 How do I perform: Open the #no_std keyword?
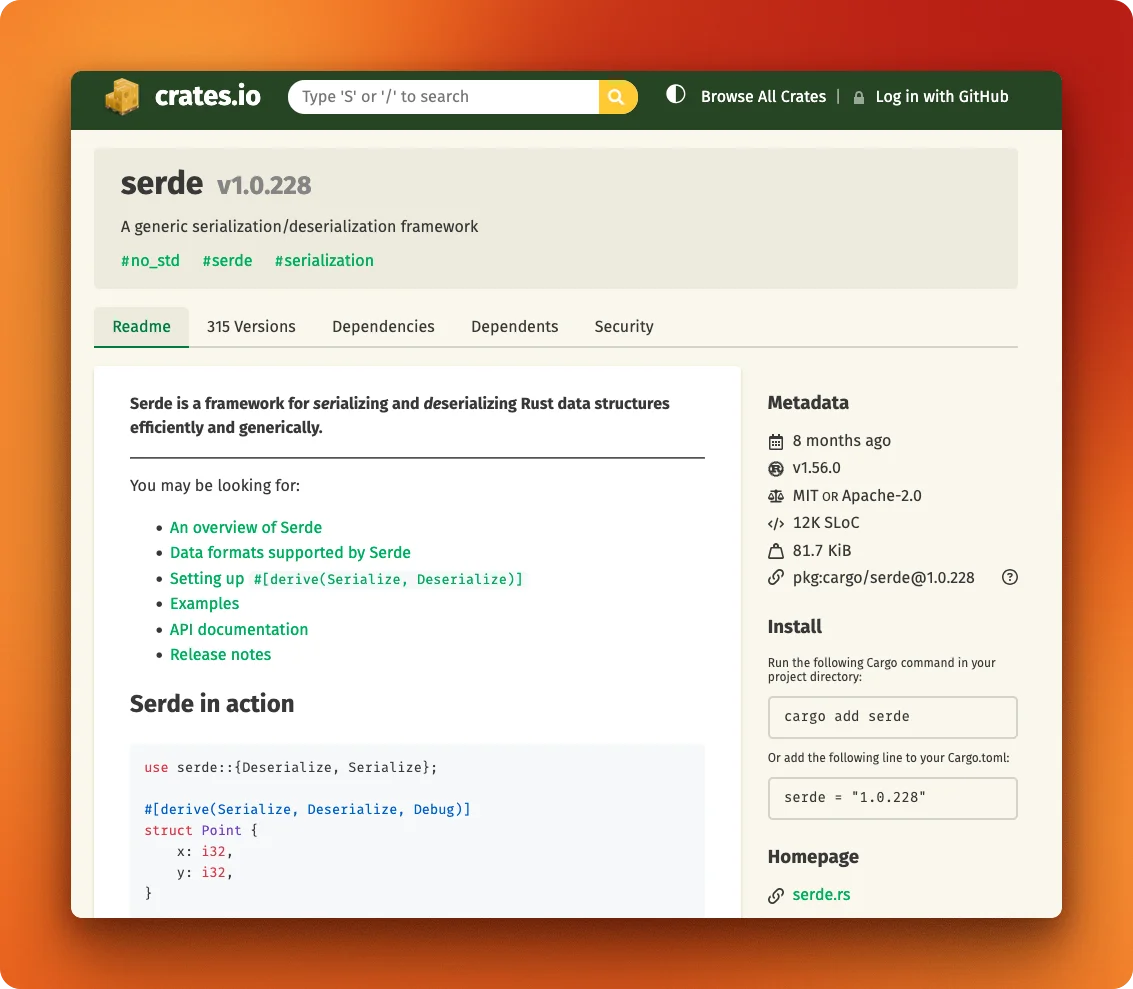point(150,261)
